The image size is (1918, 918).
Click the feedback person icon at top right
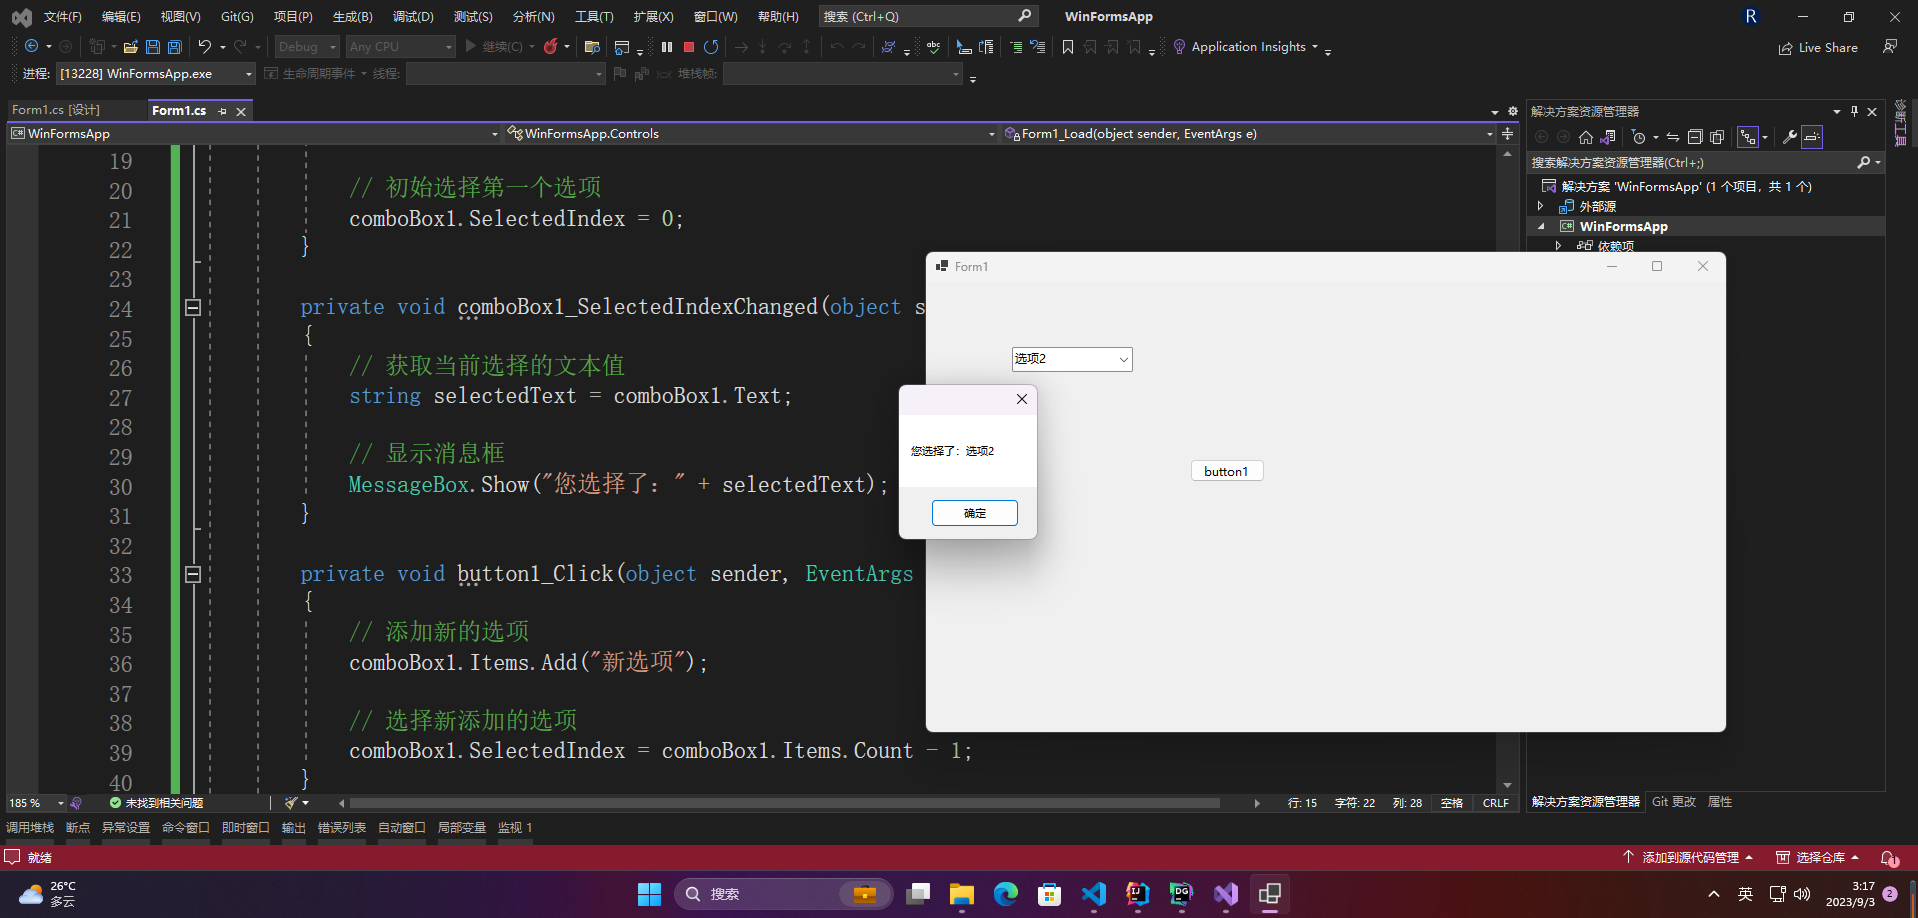(x=1890, y=46)
